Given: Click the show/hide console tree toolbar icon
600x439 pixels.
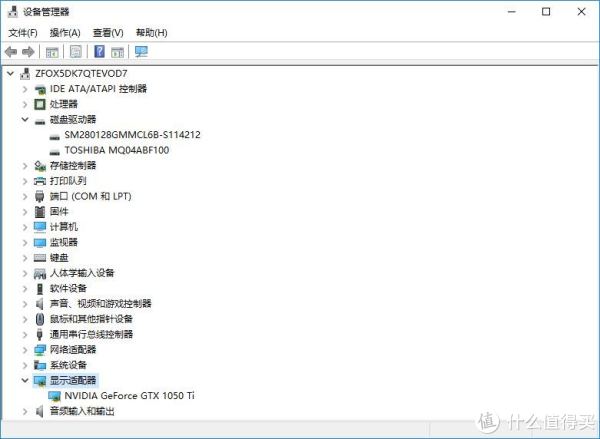Looking at the screenshot, I should [52, 52].
